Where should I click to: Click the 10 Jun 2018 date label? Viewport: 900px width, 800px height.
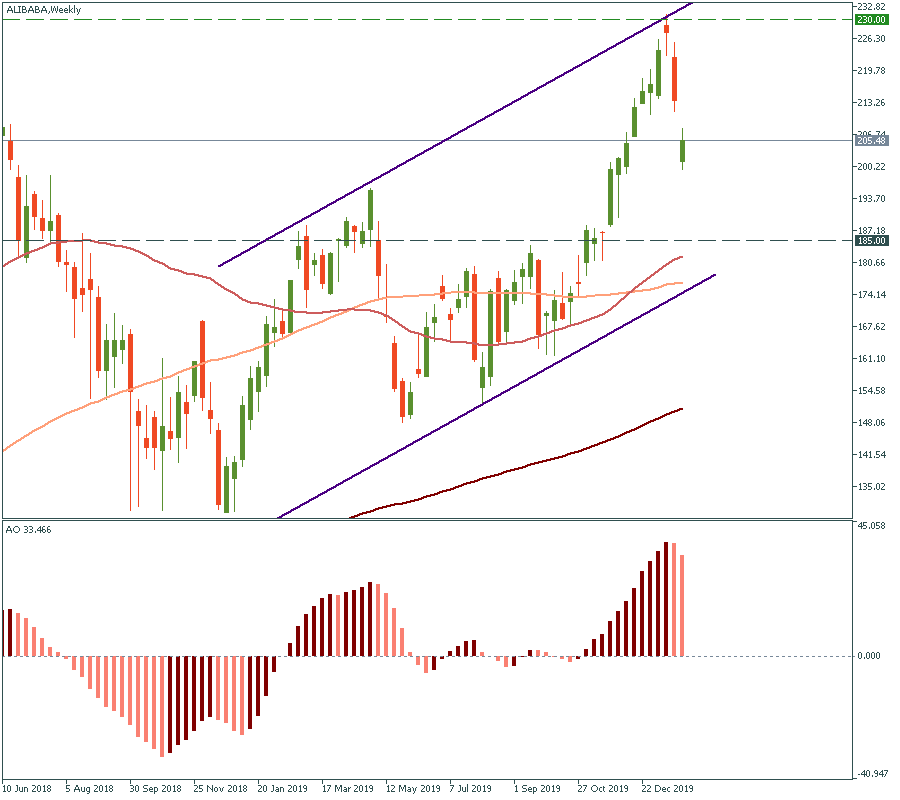pos(27,788)
